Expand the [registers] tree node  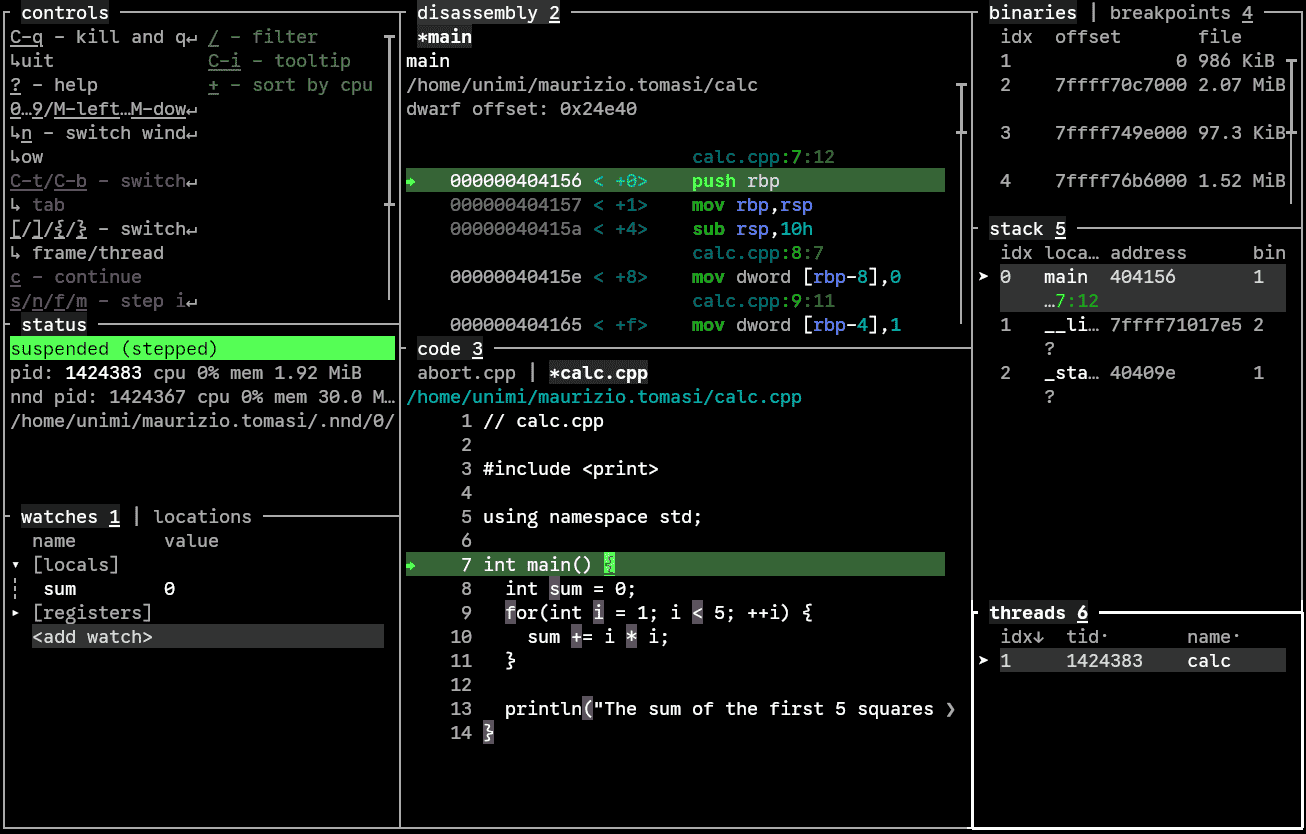[x=16, y=613]
